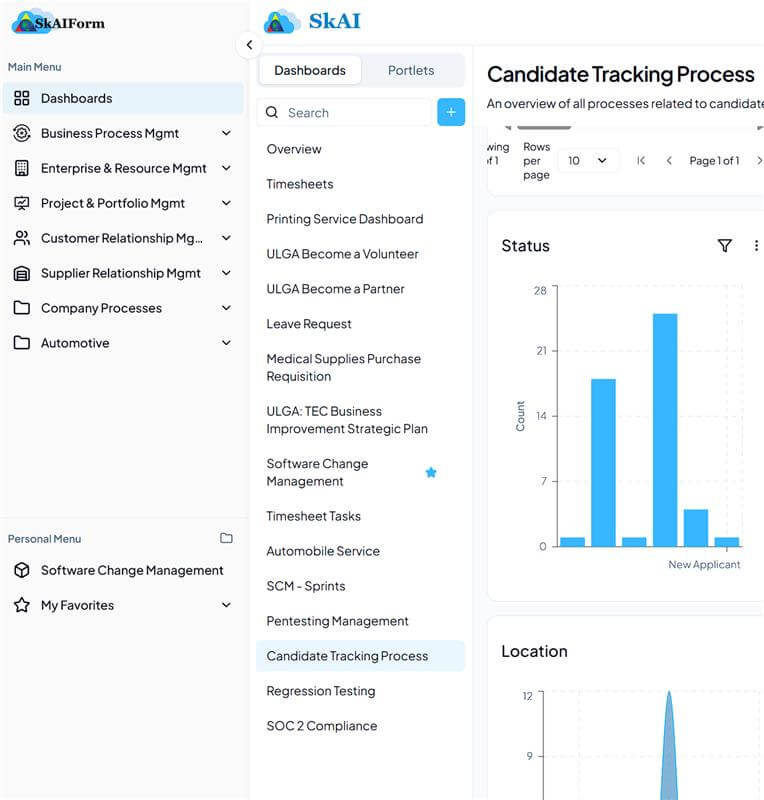Go to next page of table

click(759, 161)
